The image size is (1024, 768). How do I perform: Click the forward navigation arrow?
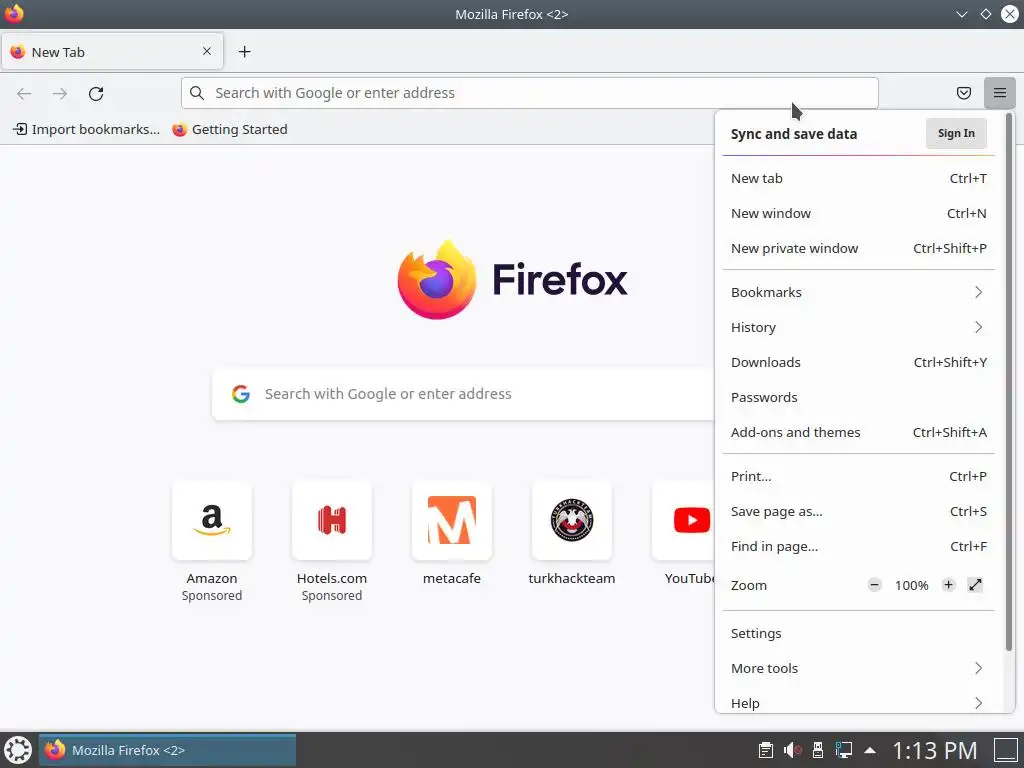click(x=60, y=93)
